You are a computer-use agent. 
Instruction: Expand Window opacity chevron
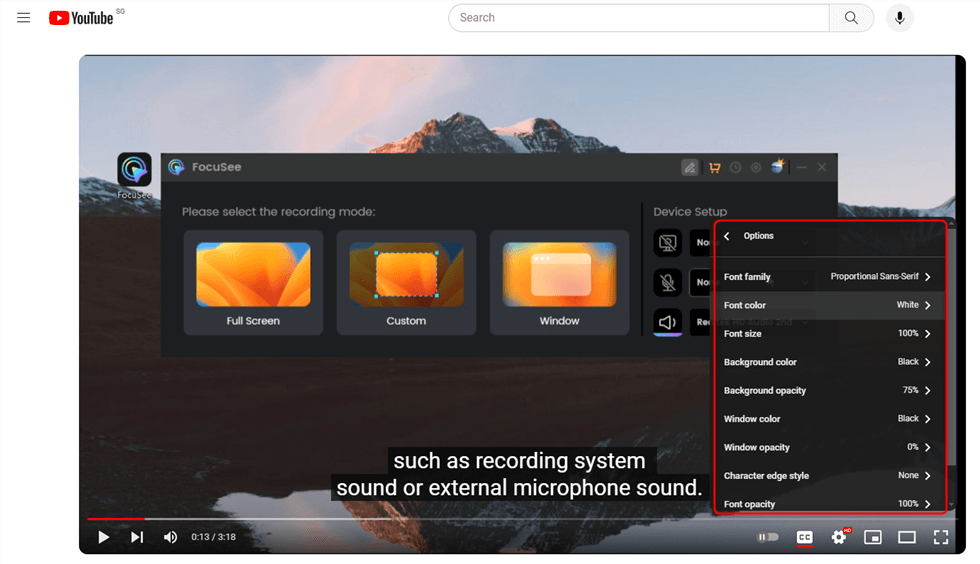point(928,447)
